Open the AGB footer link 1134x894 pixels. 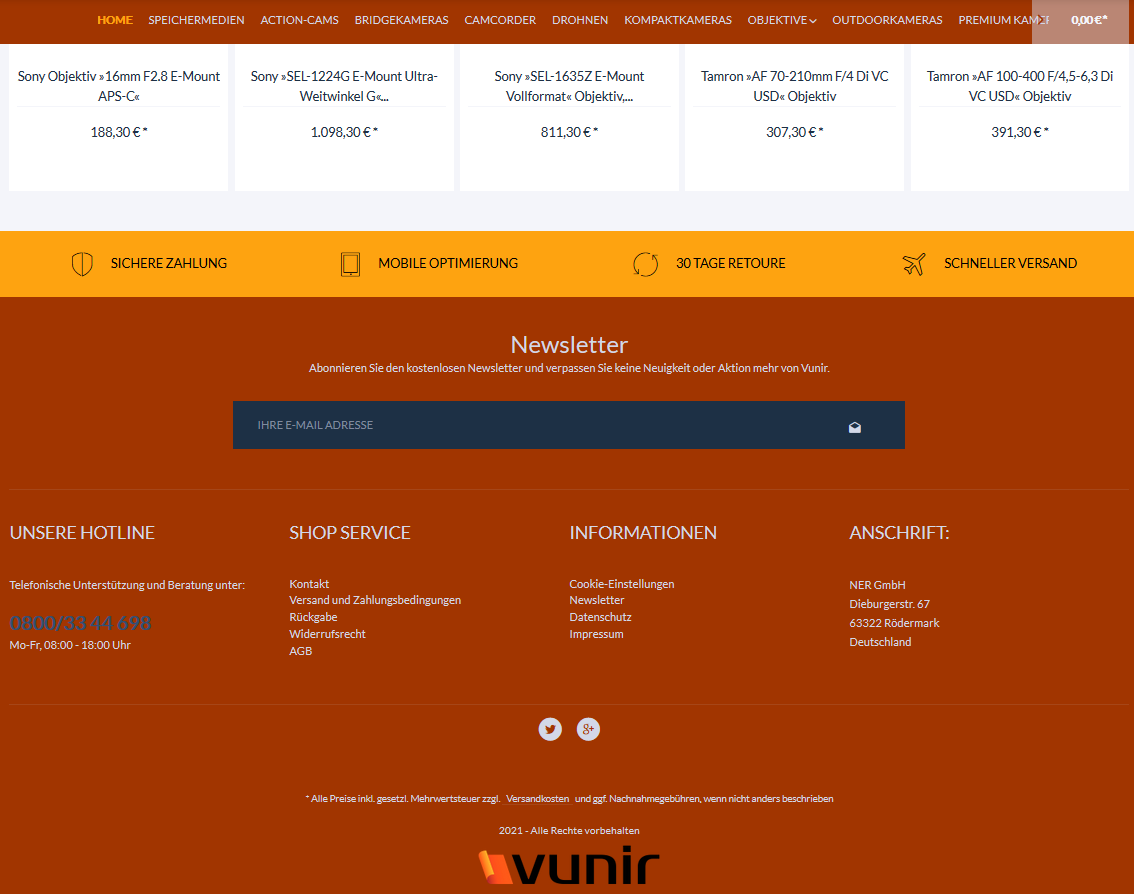[x=301, y=651]
